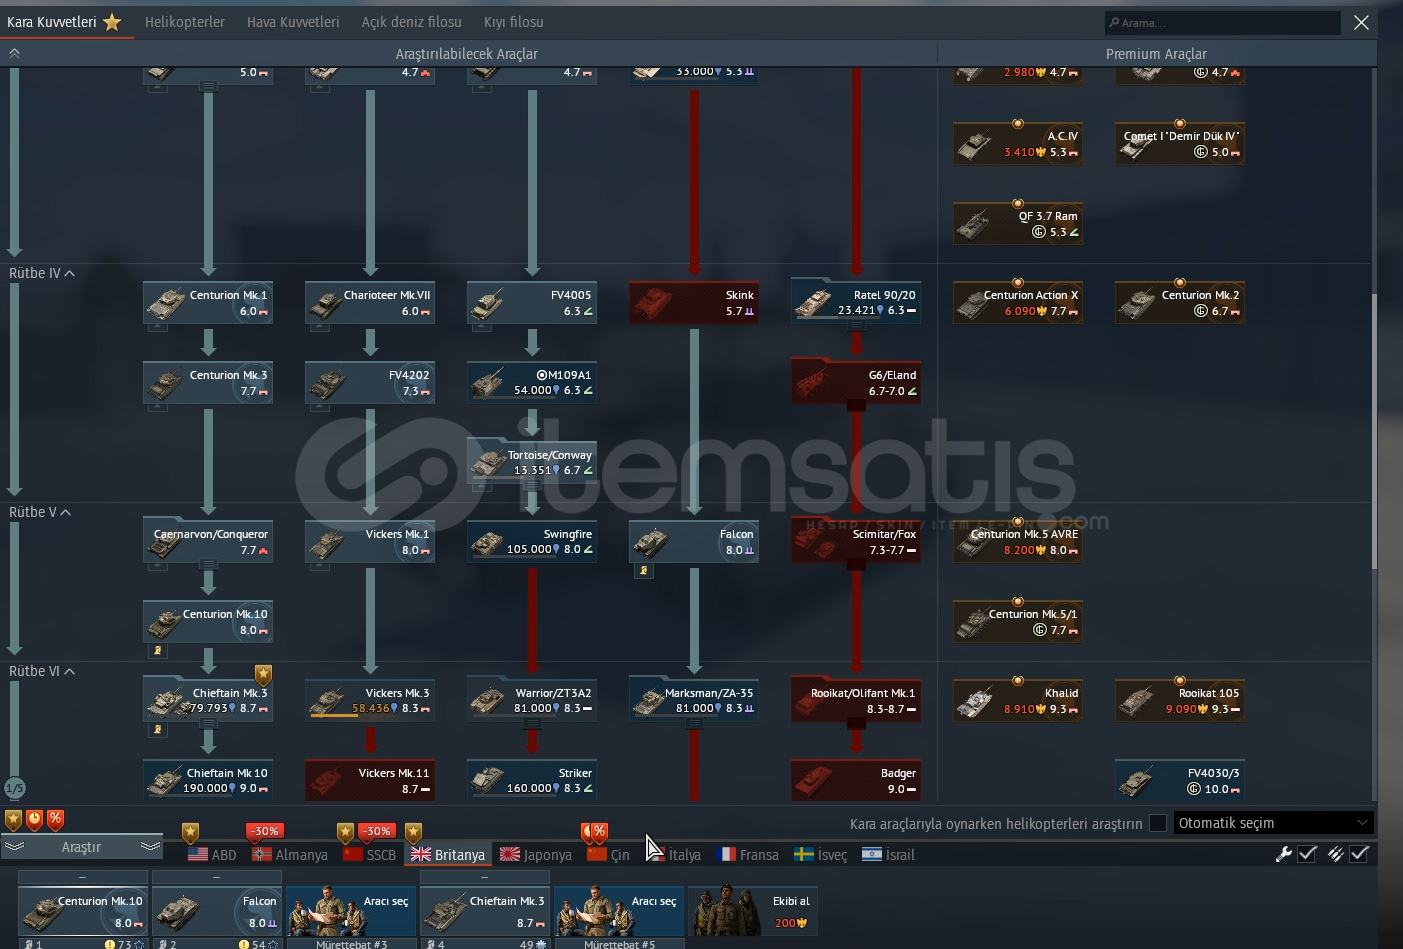Toggle checkbox next to wrench icon
Viewport: 1403px width, 949px height.
coord(1307,854)
